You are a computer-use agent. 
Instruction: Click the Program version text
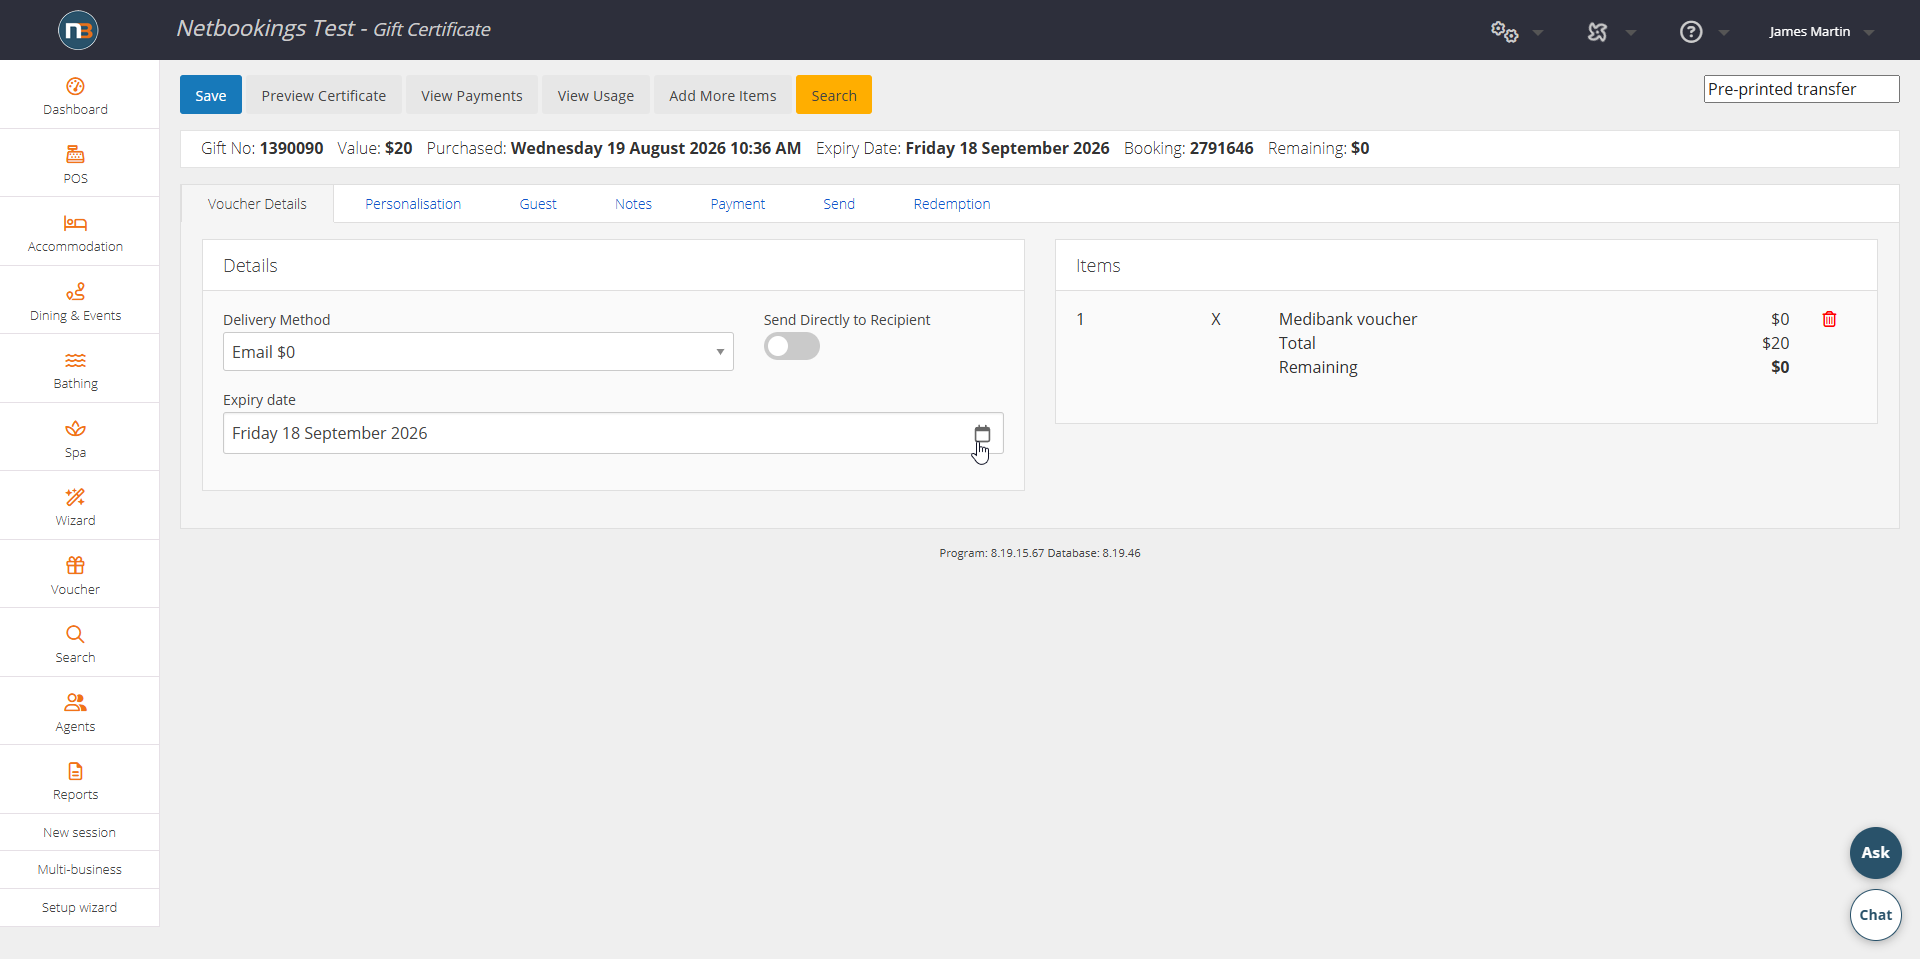(x=1040, y=553)
